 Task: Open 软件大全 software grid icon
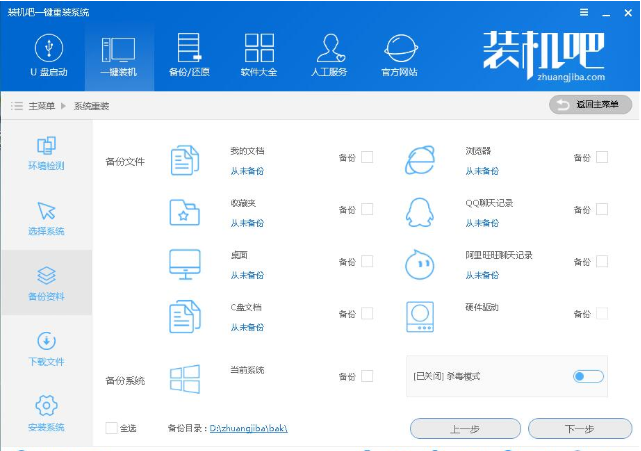click(x=259, y=48)
